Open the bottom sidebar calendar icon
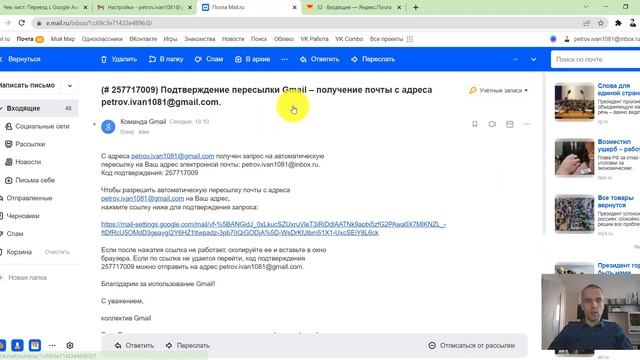 tap(35, 345)
